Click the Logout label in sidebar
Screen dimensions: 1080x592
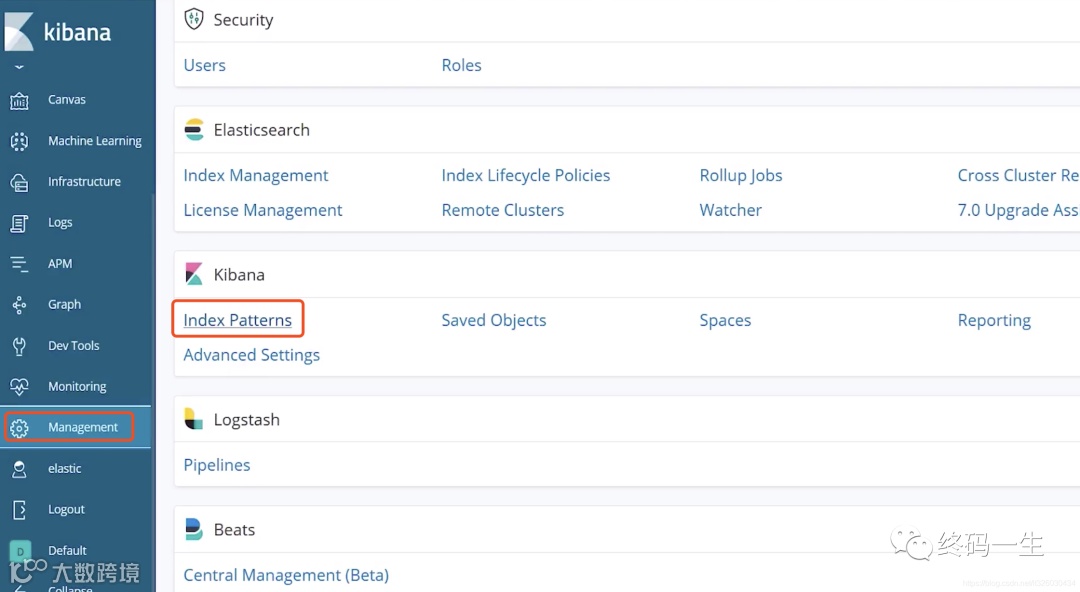[x=66, y=509]
